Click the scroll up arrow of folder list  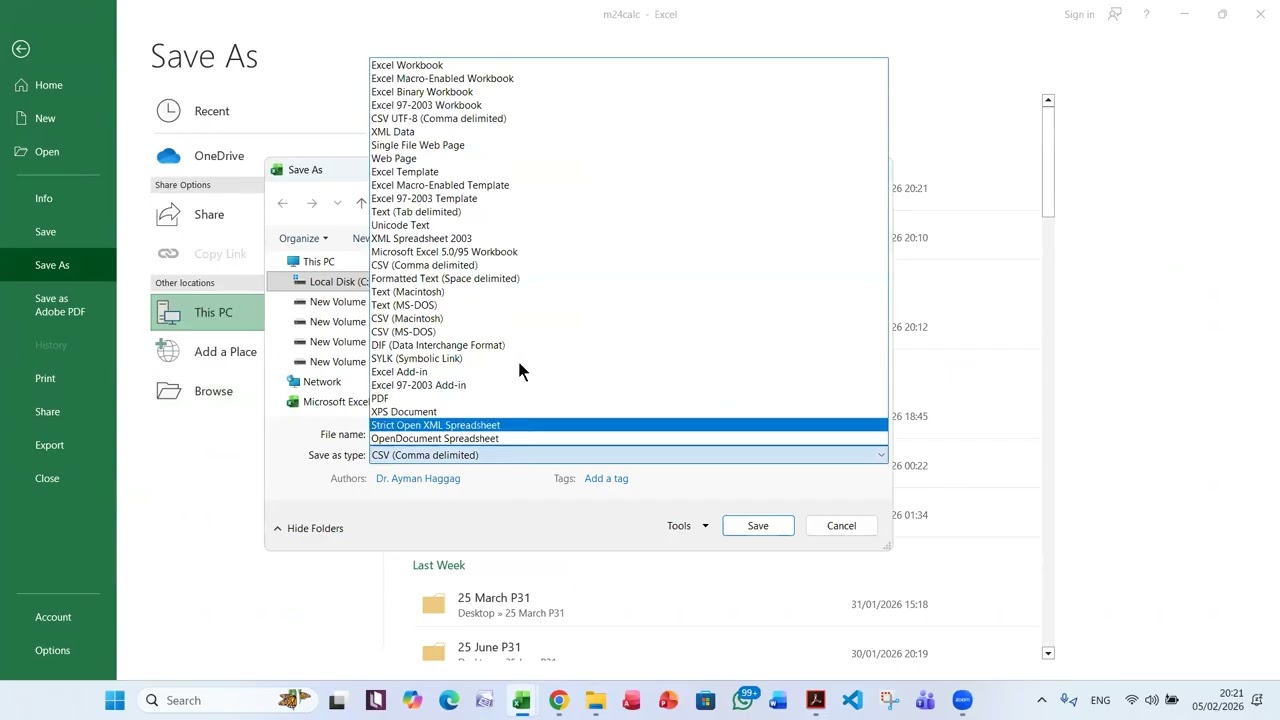pos(1048,100)
